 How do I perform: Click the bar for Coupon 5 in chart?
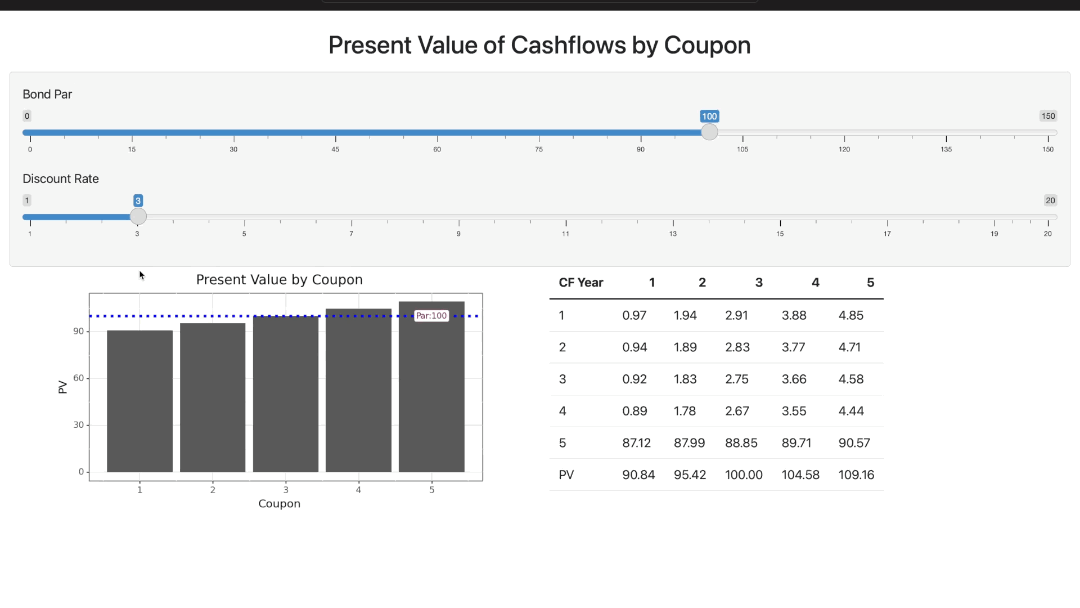[x=431, y=390]
